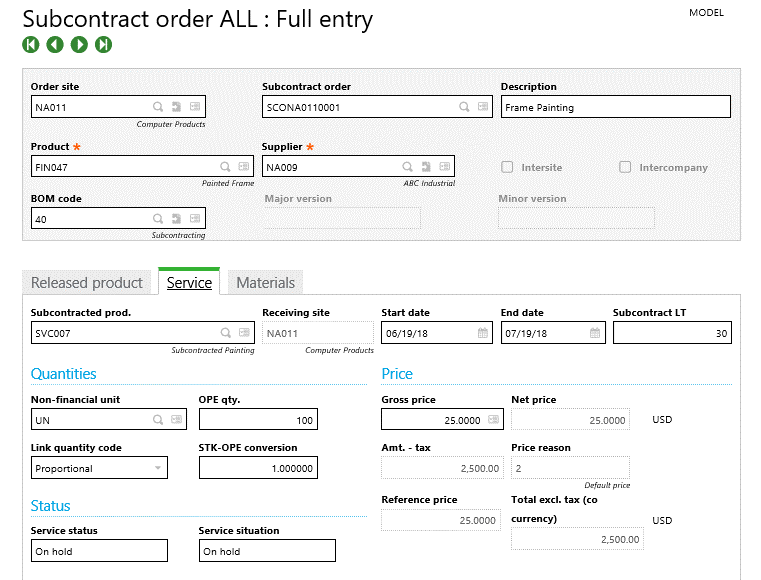
Task: Click the next record arrow icon
Action: (79, 45)
